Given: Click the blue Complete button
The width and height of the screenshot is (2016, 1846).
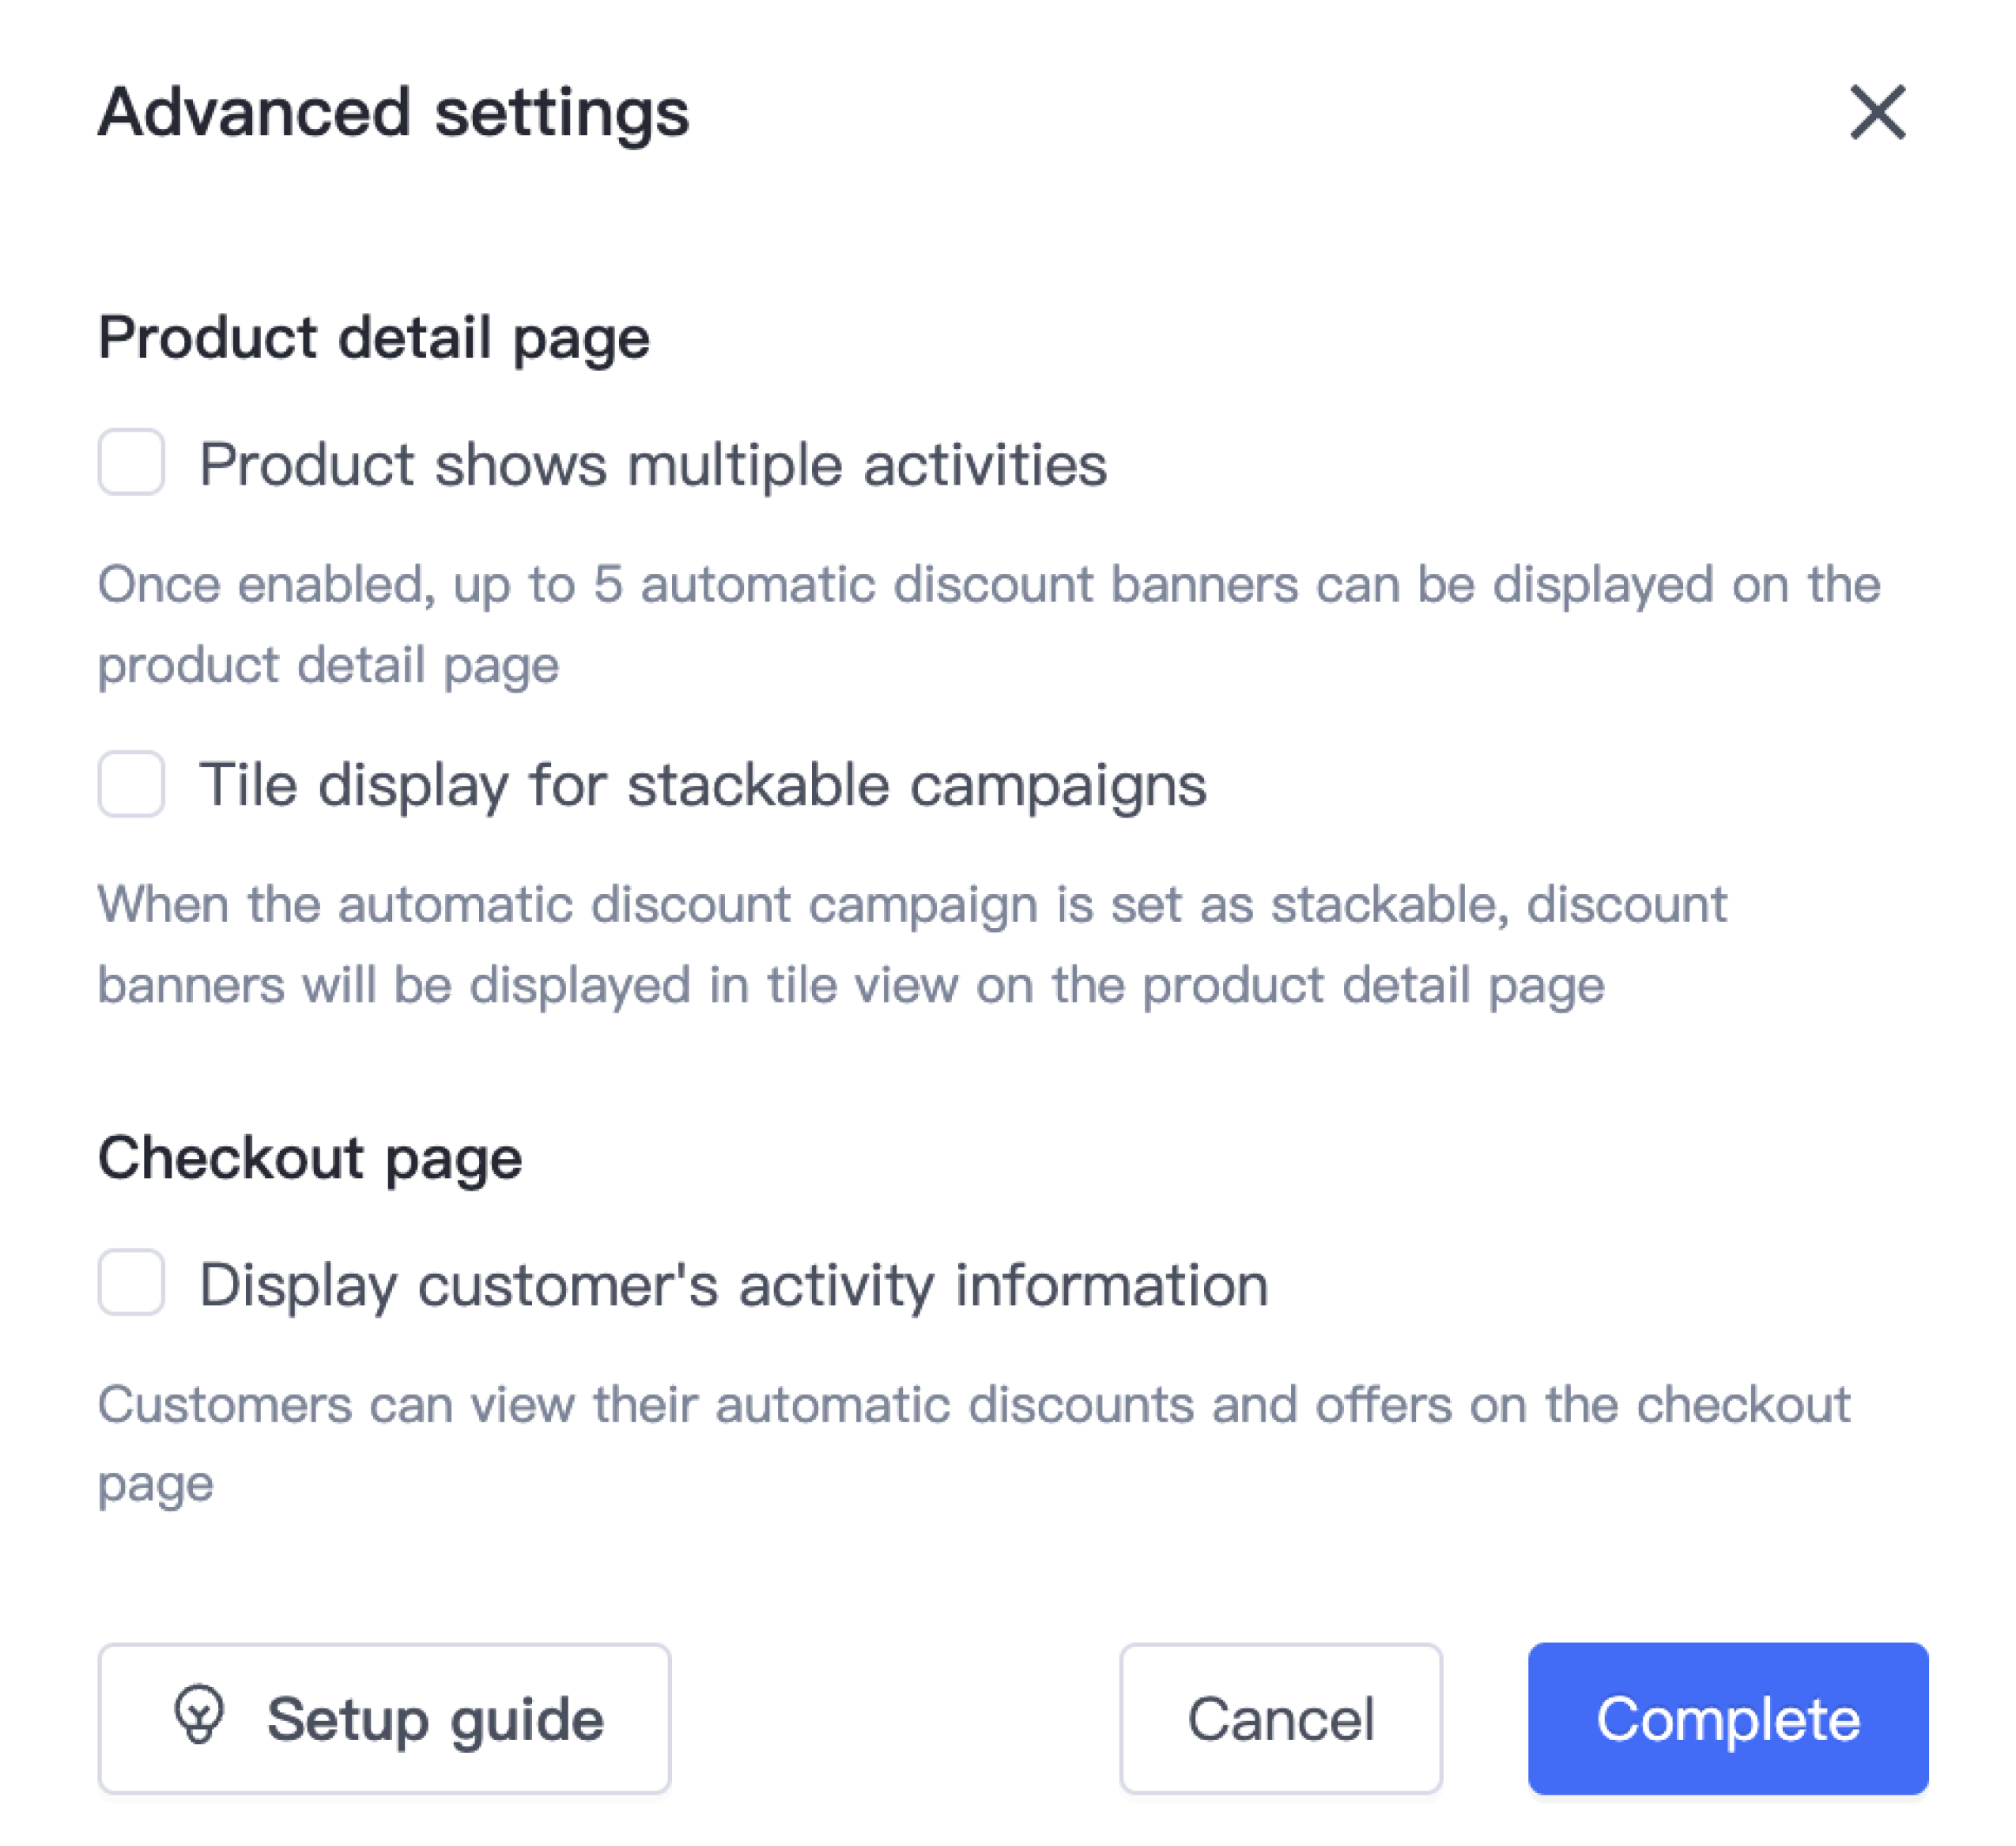Looking at the screenshot, I should coord(1727,1718).
